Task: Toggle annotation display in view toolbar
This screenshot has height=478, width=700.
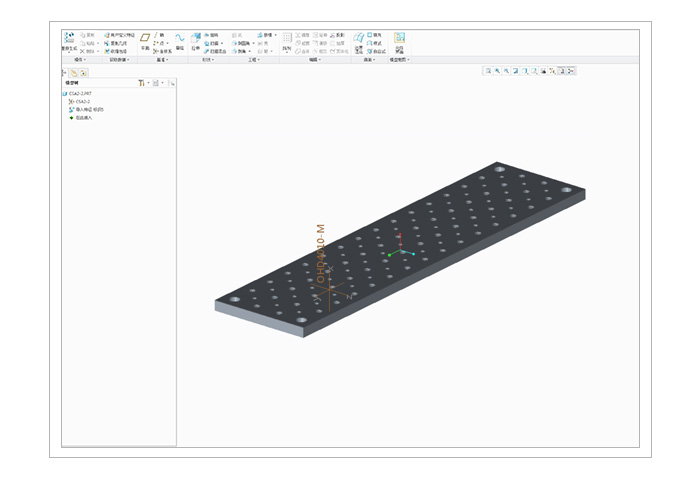Action: [x=560, y=71]
